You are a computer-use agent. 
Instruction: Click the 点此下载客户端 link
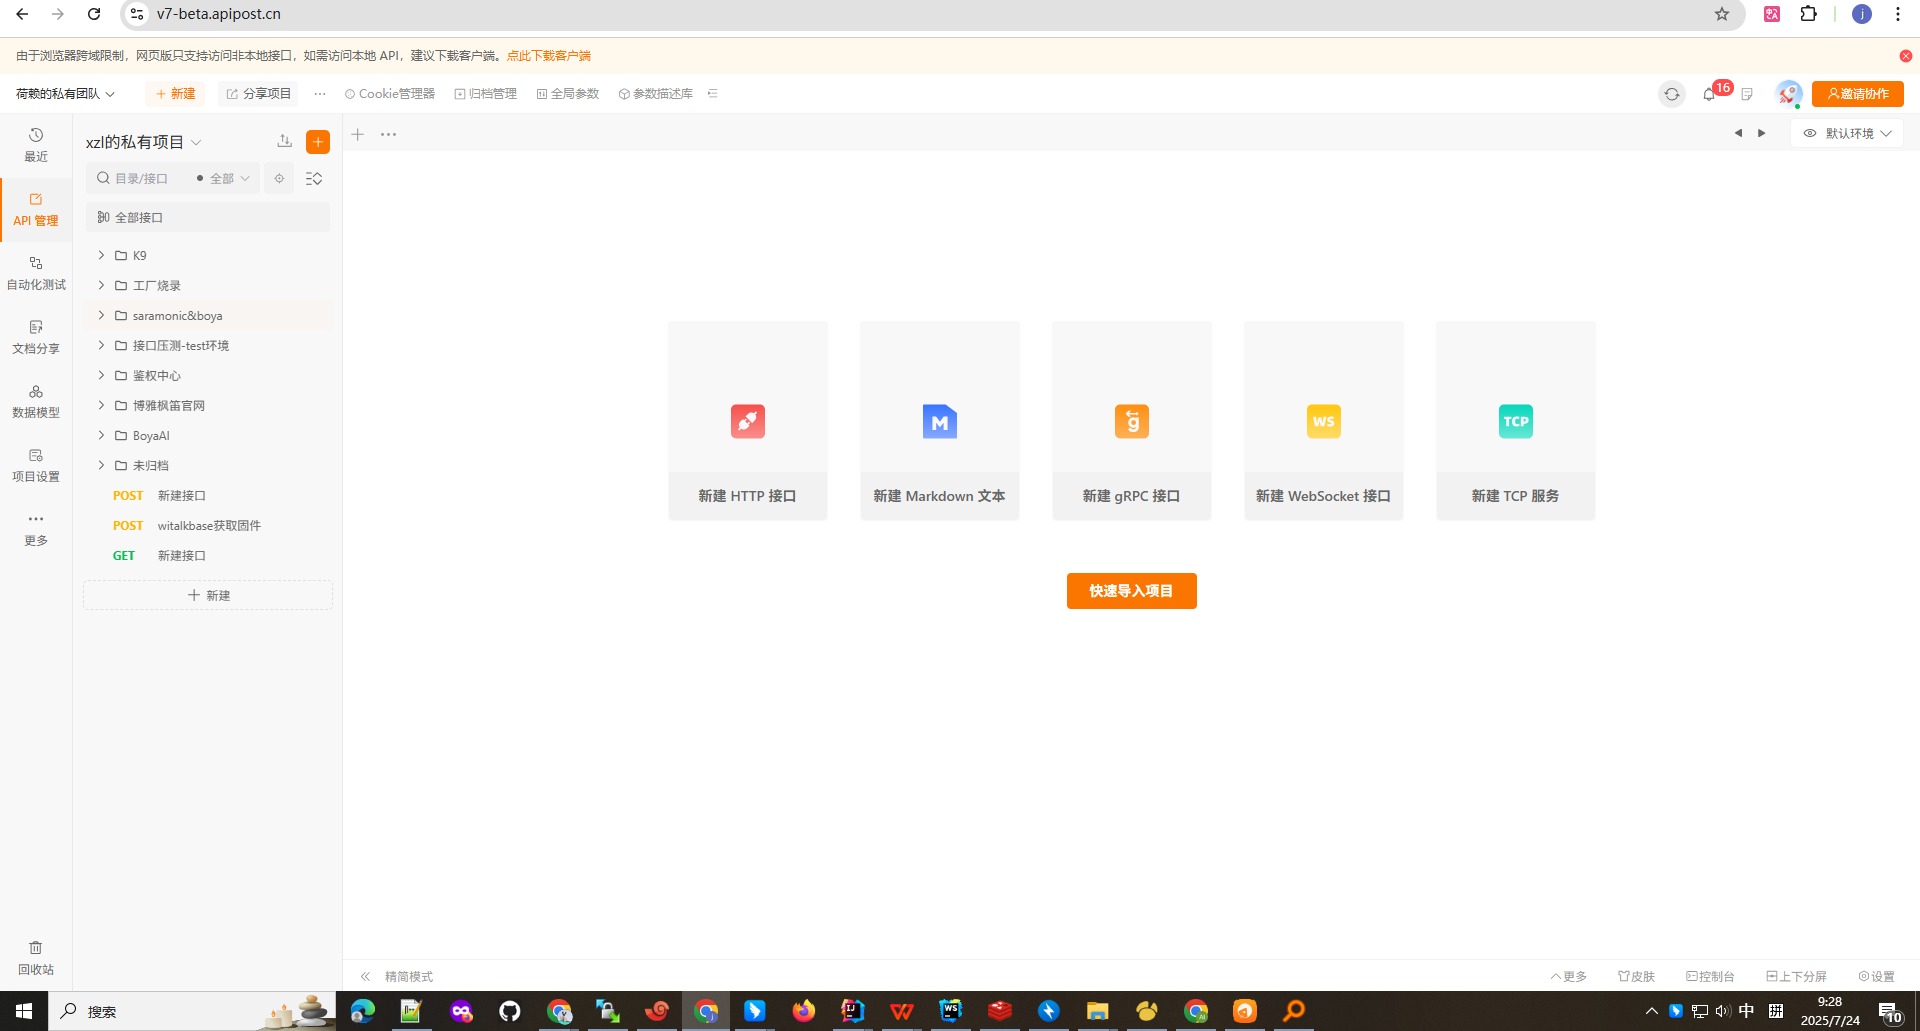point(549,56)
